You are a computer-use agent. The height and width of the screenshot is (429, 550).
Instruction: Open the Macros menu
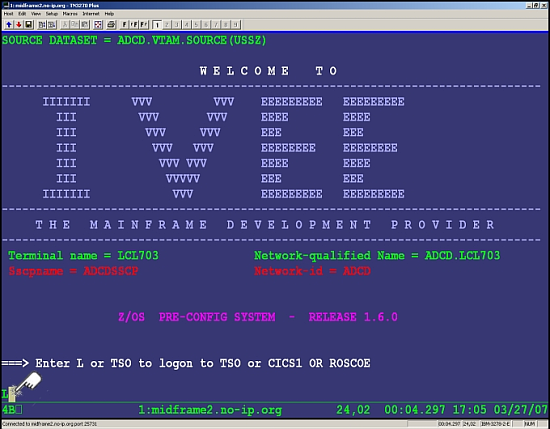pyautogui.click(x=70, y=14)
